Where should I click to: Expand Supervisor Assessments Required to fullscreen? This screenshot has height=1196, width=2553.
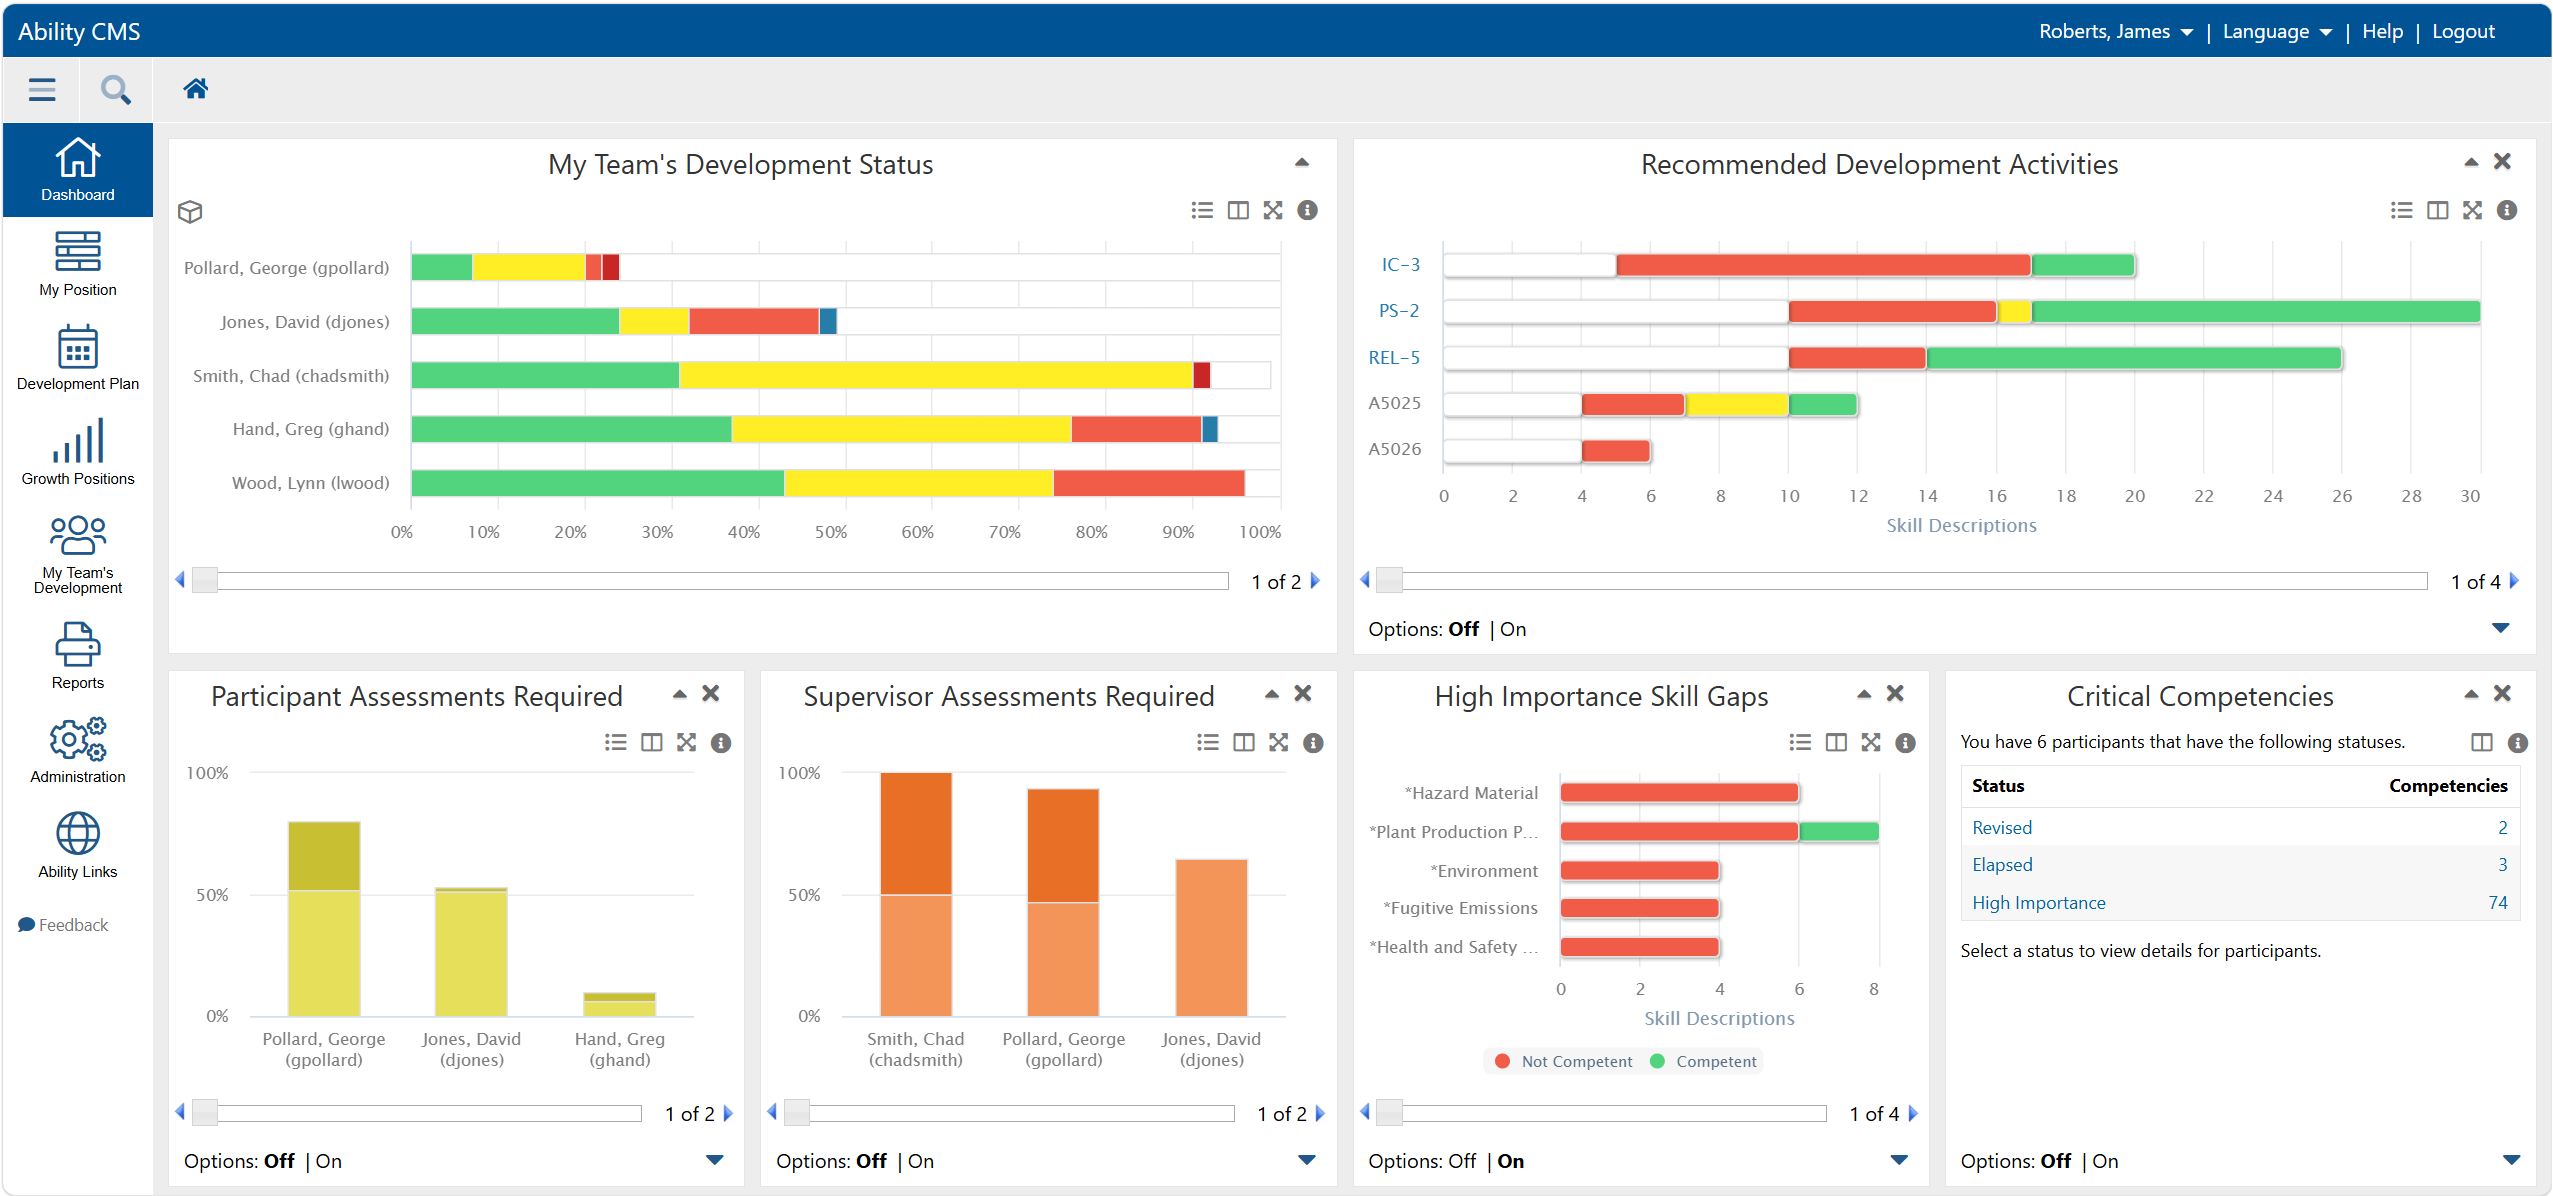pyautogui.click(x=1279, y=742)
